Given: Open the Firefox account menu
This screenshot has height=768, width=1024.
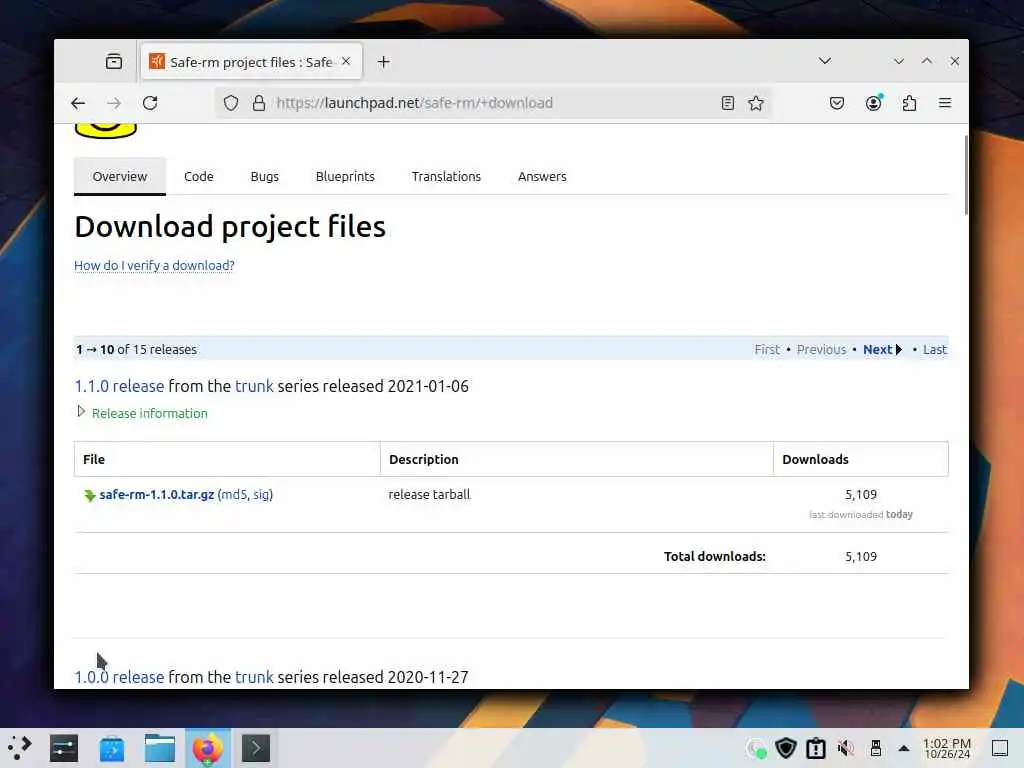Looking at the screenshot, I should pos(874,103).
